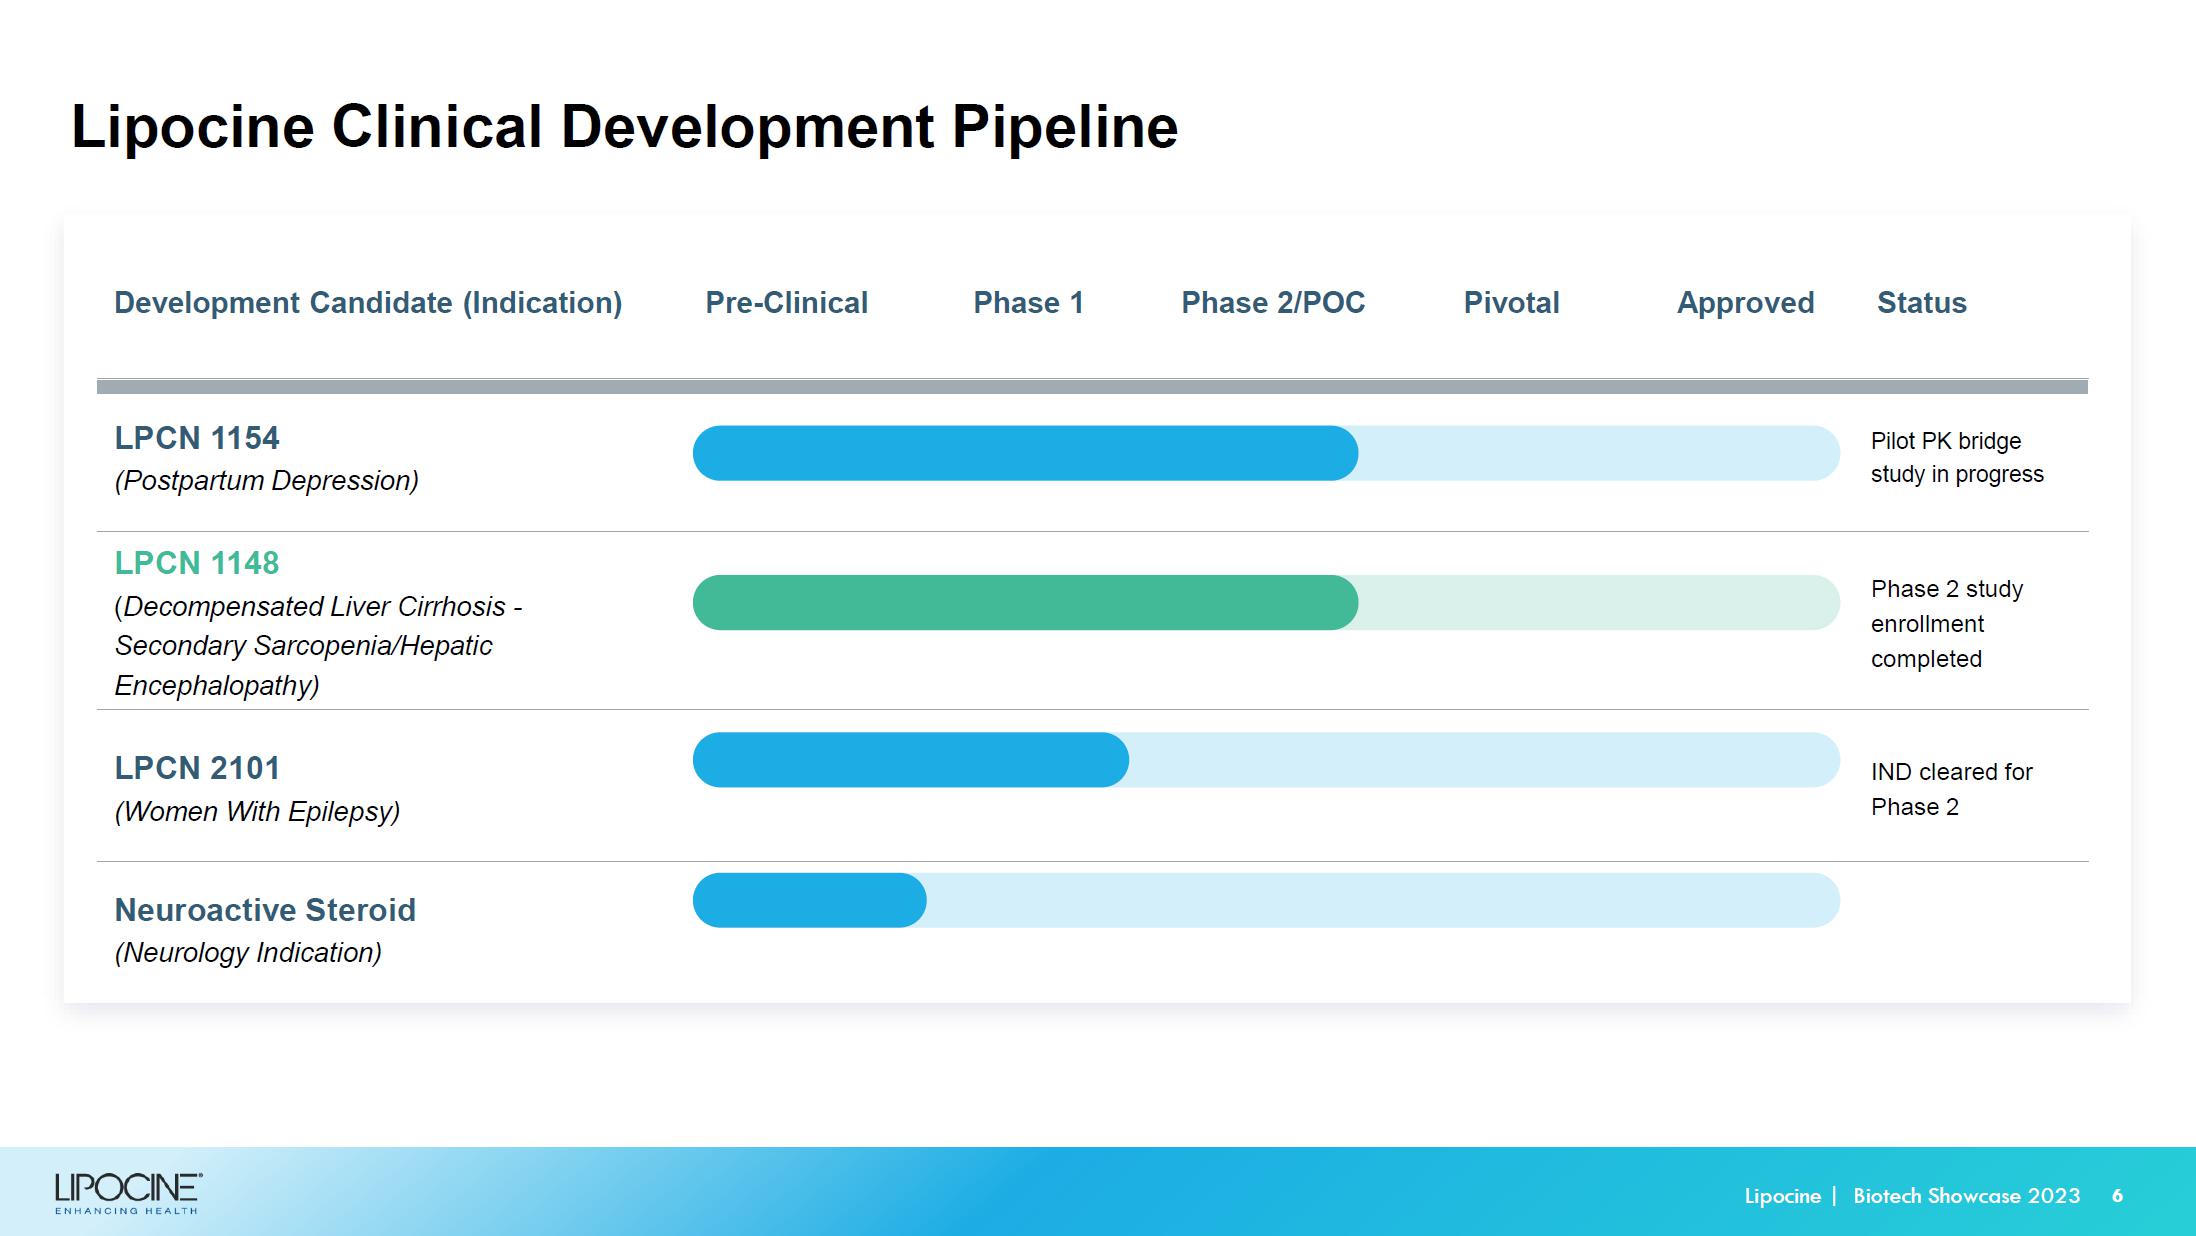Click the Neuroactive Steroid candidate name
The width and height of the screenshot is (2196, 1236).
(x=265, y=910)
